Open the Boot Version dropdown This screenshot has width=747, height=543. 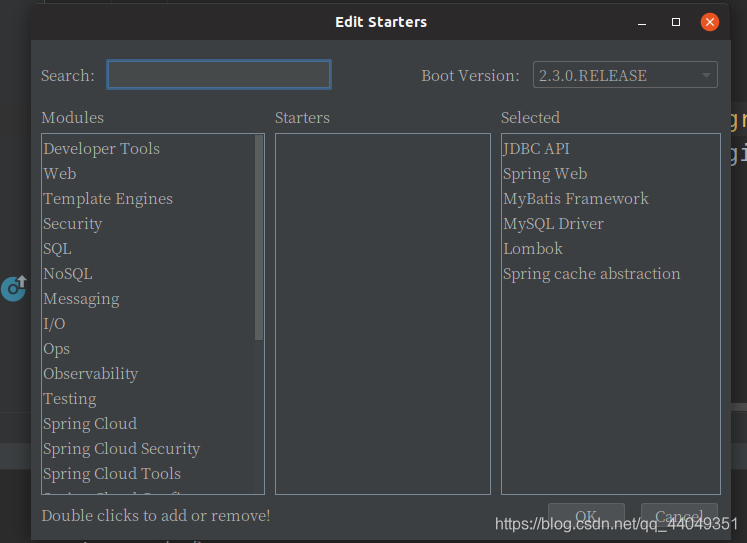point(625,75)
